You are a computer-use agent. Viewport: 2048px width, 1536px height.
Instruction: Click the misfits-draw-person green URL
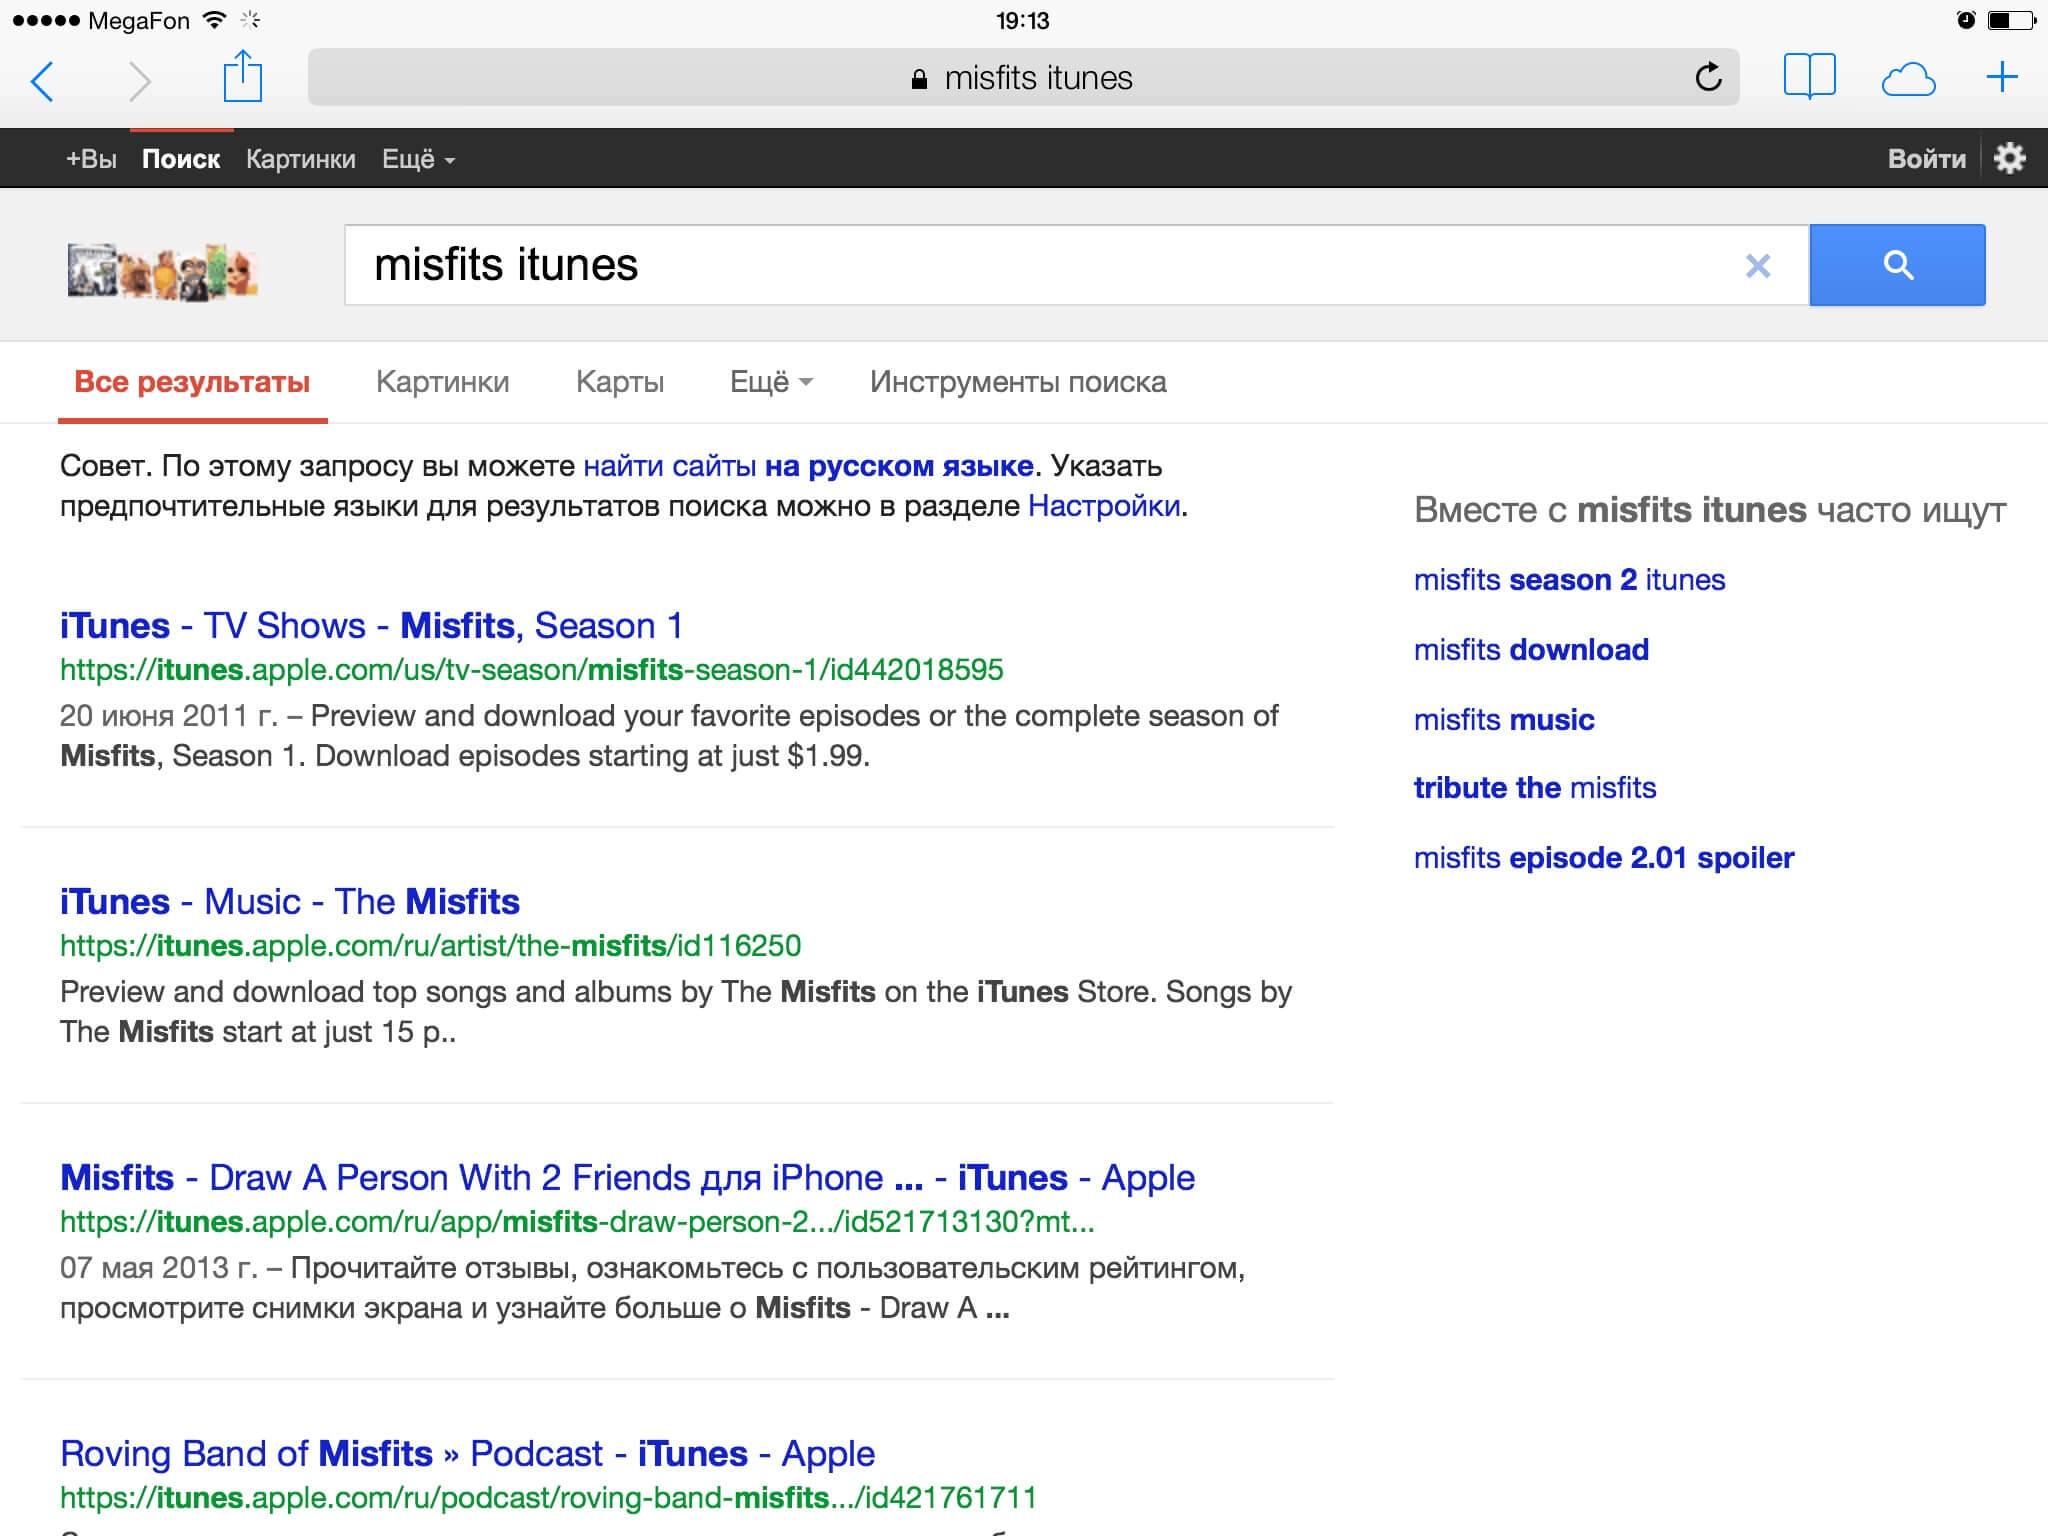tap(577, 1222)
